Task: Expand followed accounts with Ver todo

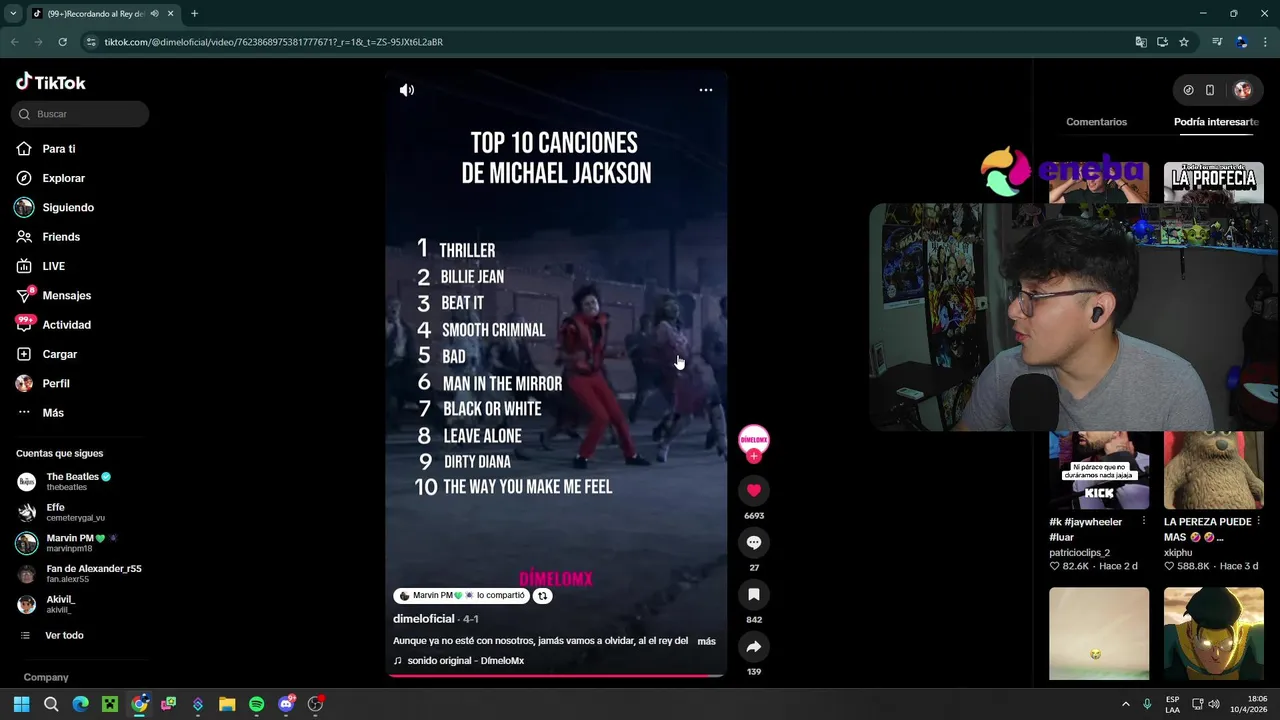Action: click(64, 636)
